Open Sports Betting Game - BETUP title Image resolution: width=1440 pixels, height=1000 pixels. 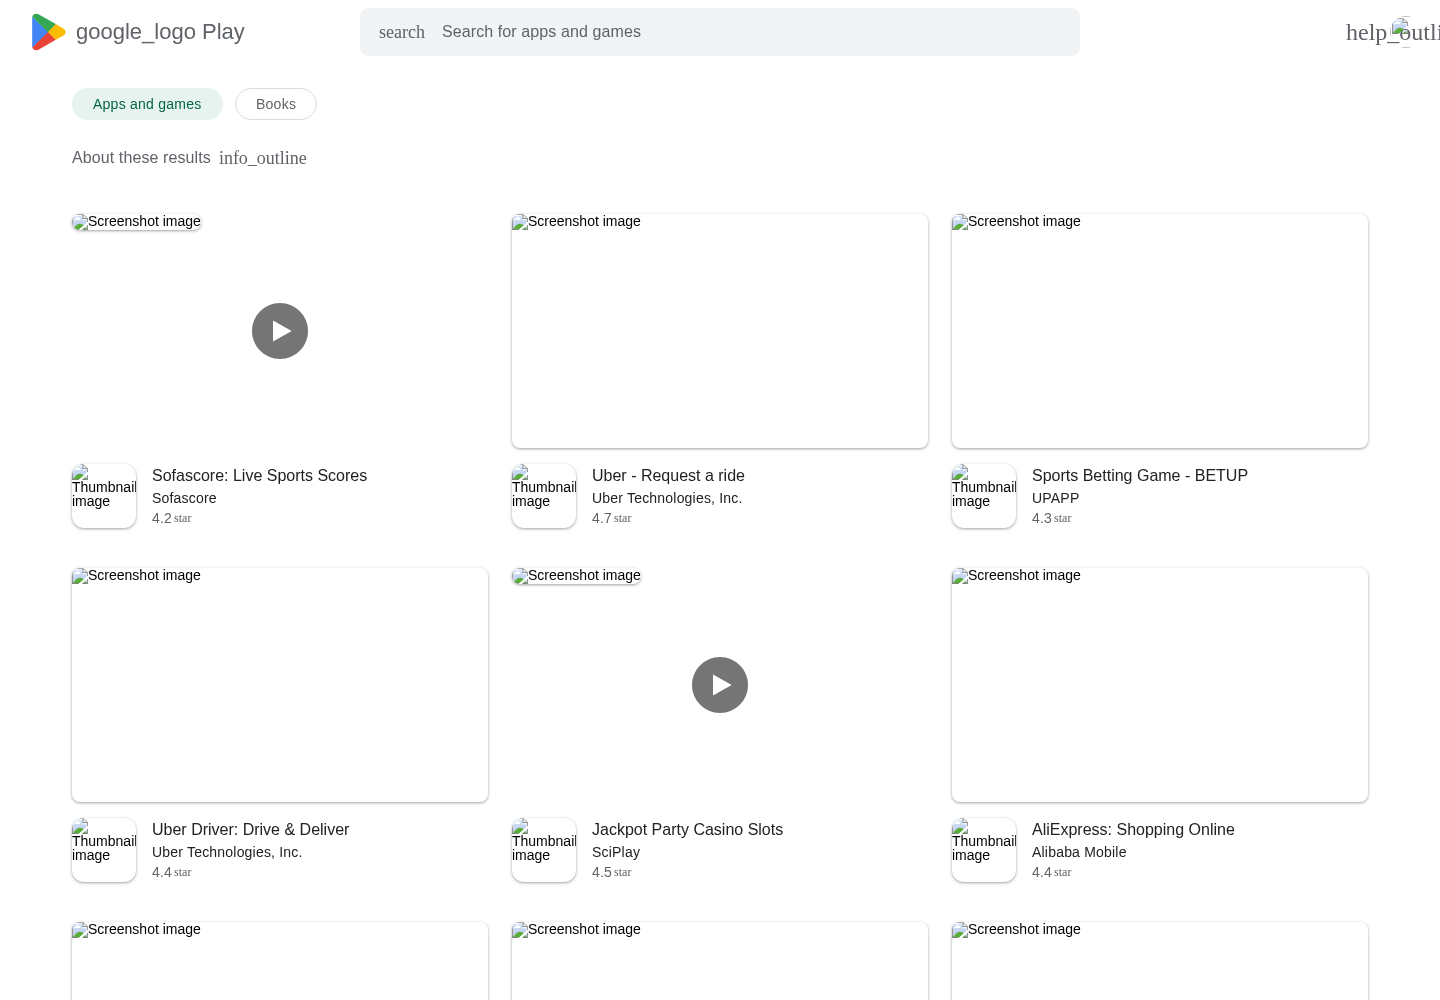point(1140,476)
